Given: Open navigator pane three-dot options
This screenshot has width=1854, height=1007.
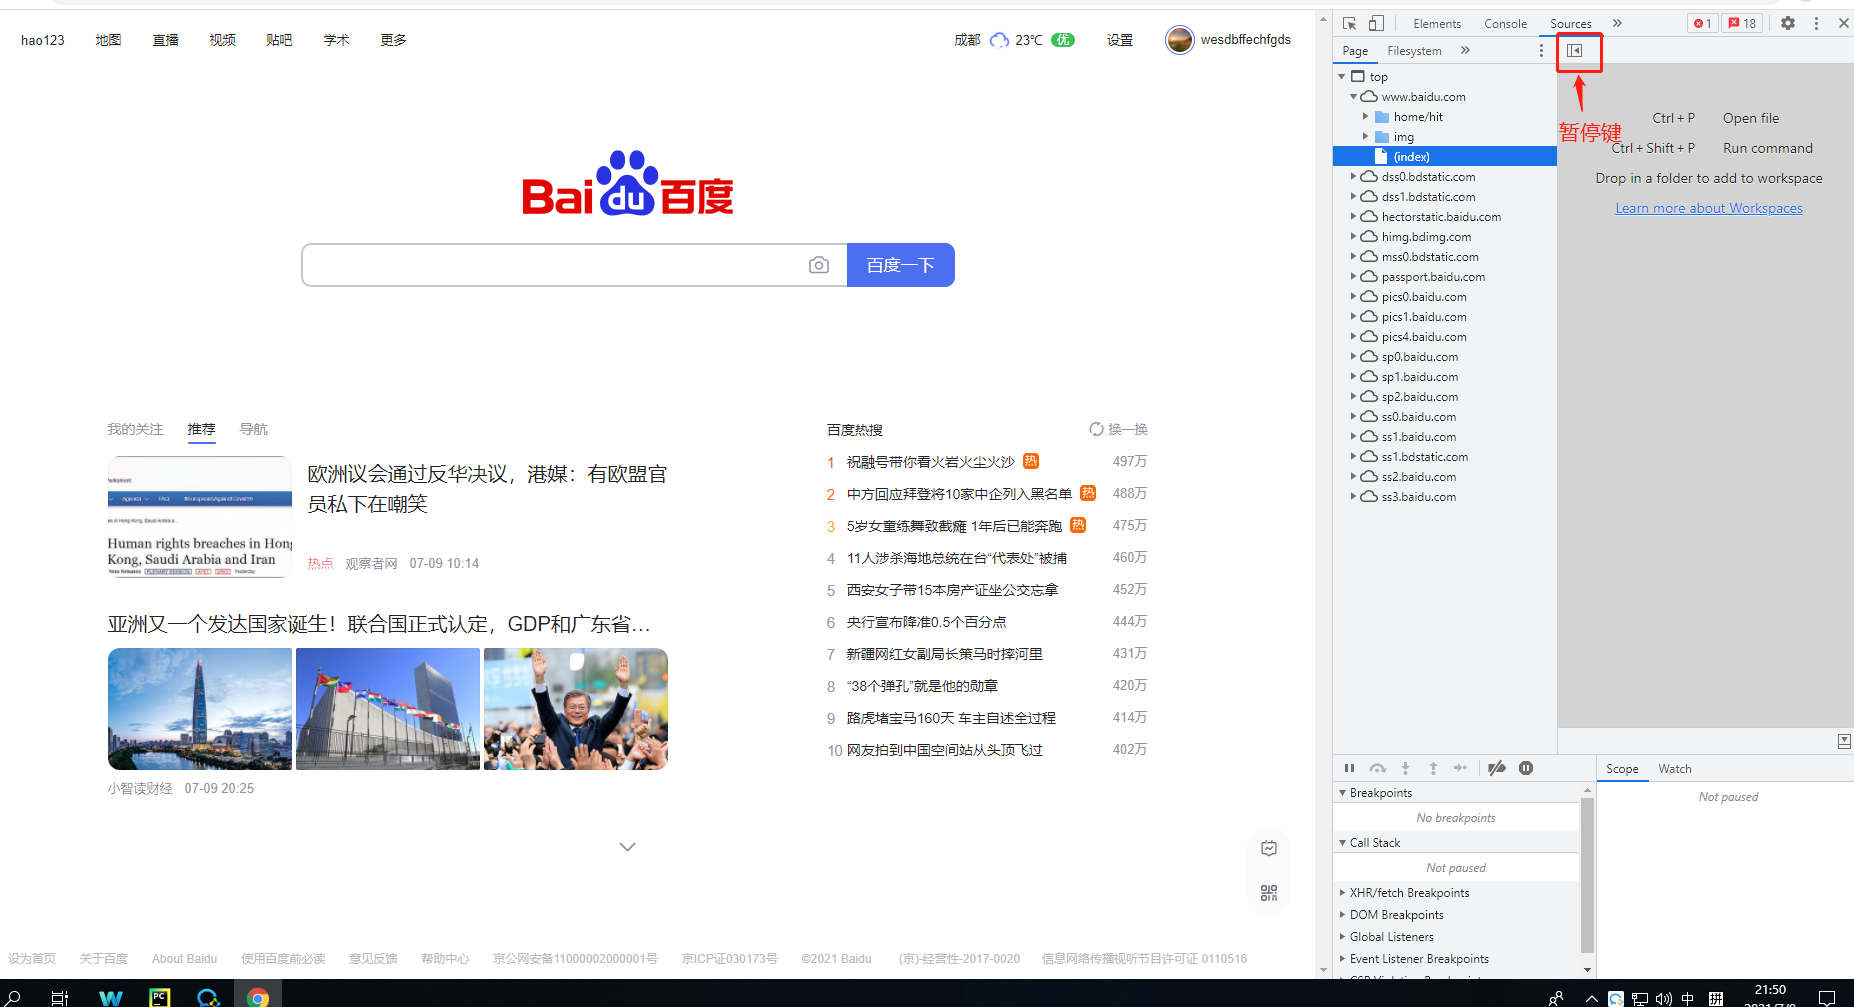Looking at the screenshot, I should [1541, 50].
